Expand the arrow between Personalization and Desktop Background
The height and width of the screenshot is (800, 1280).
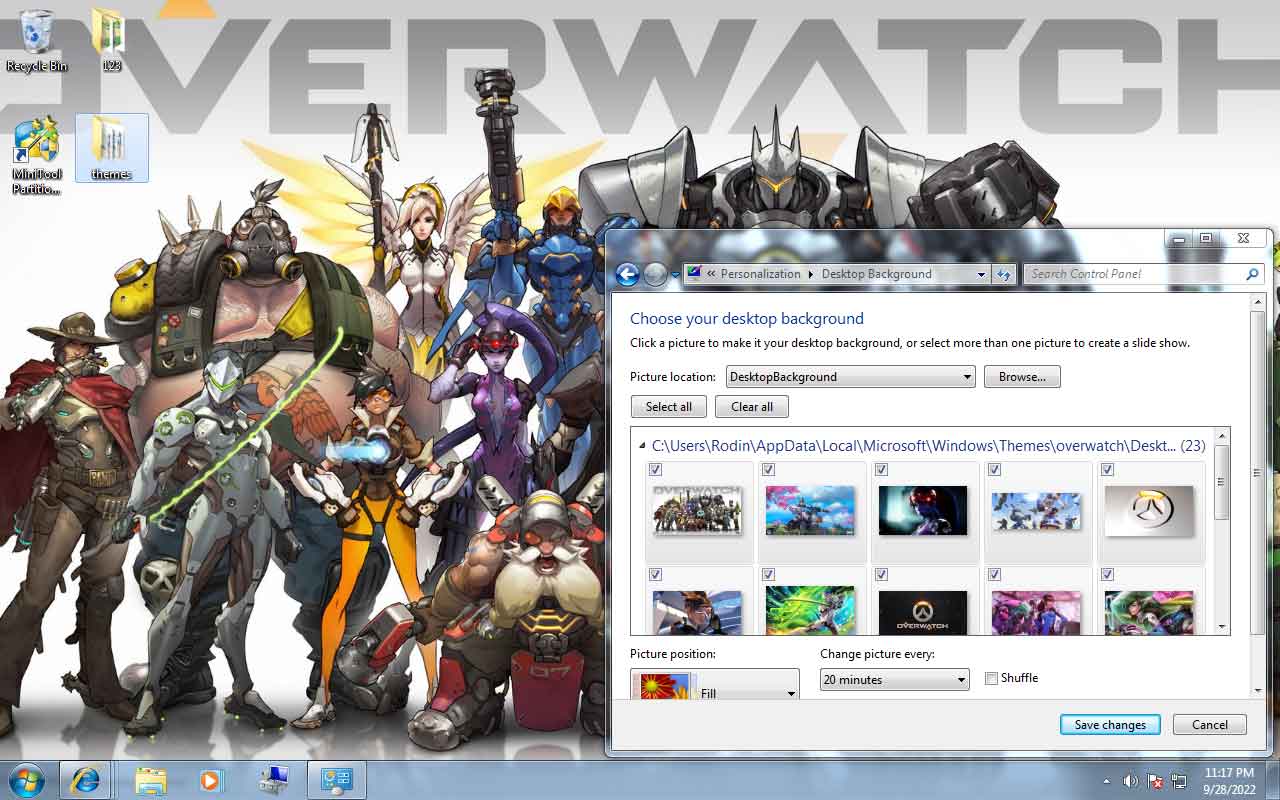click(x=811, y=274)
